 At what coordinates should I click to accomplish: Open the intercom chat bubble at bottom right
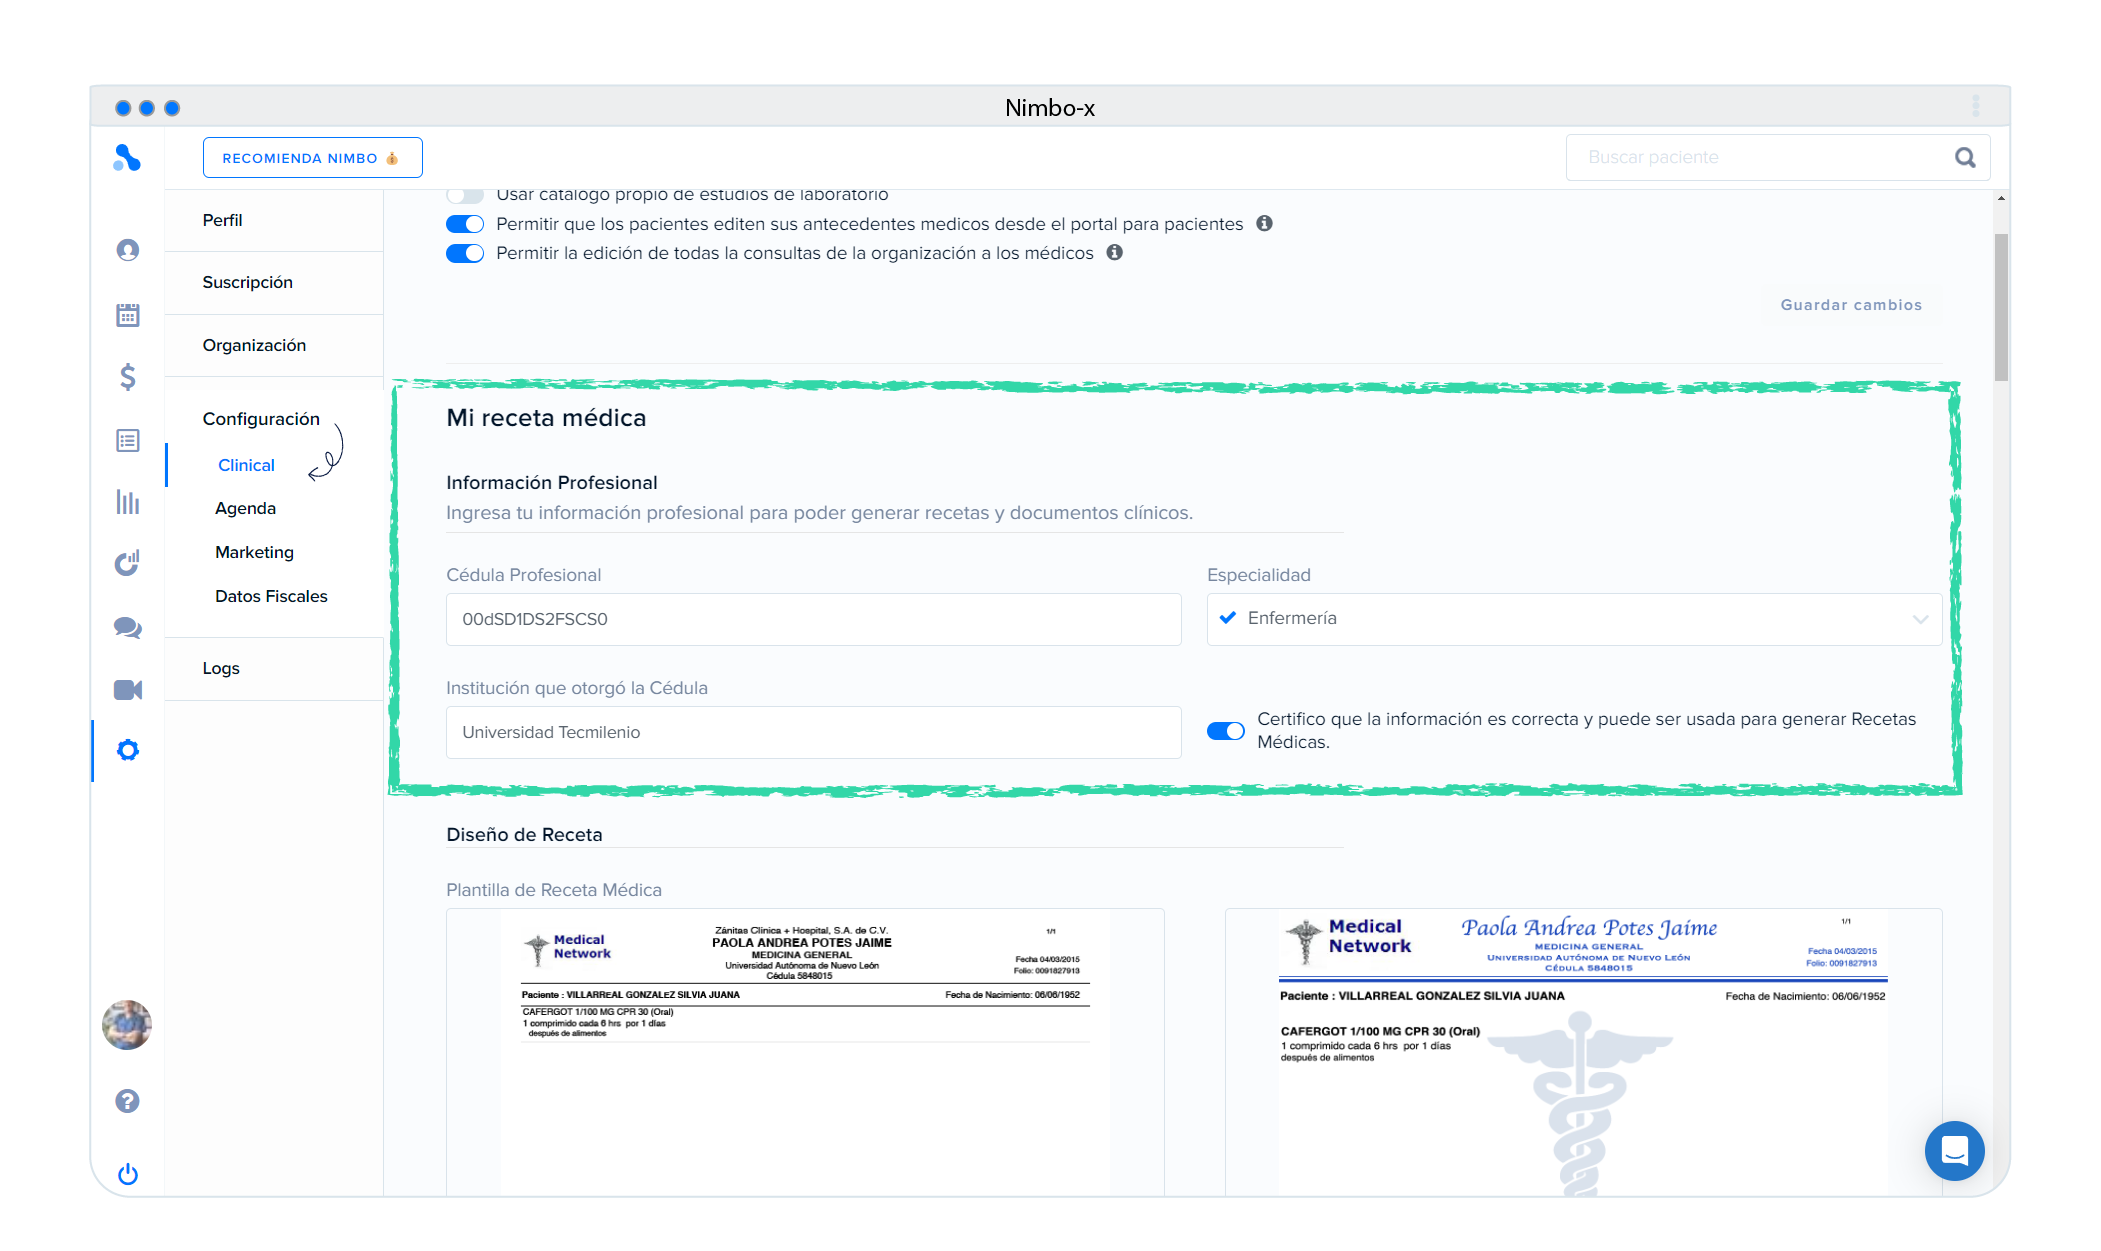pos(1954,1151)
